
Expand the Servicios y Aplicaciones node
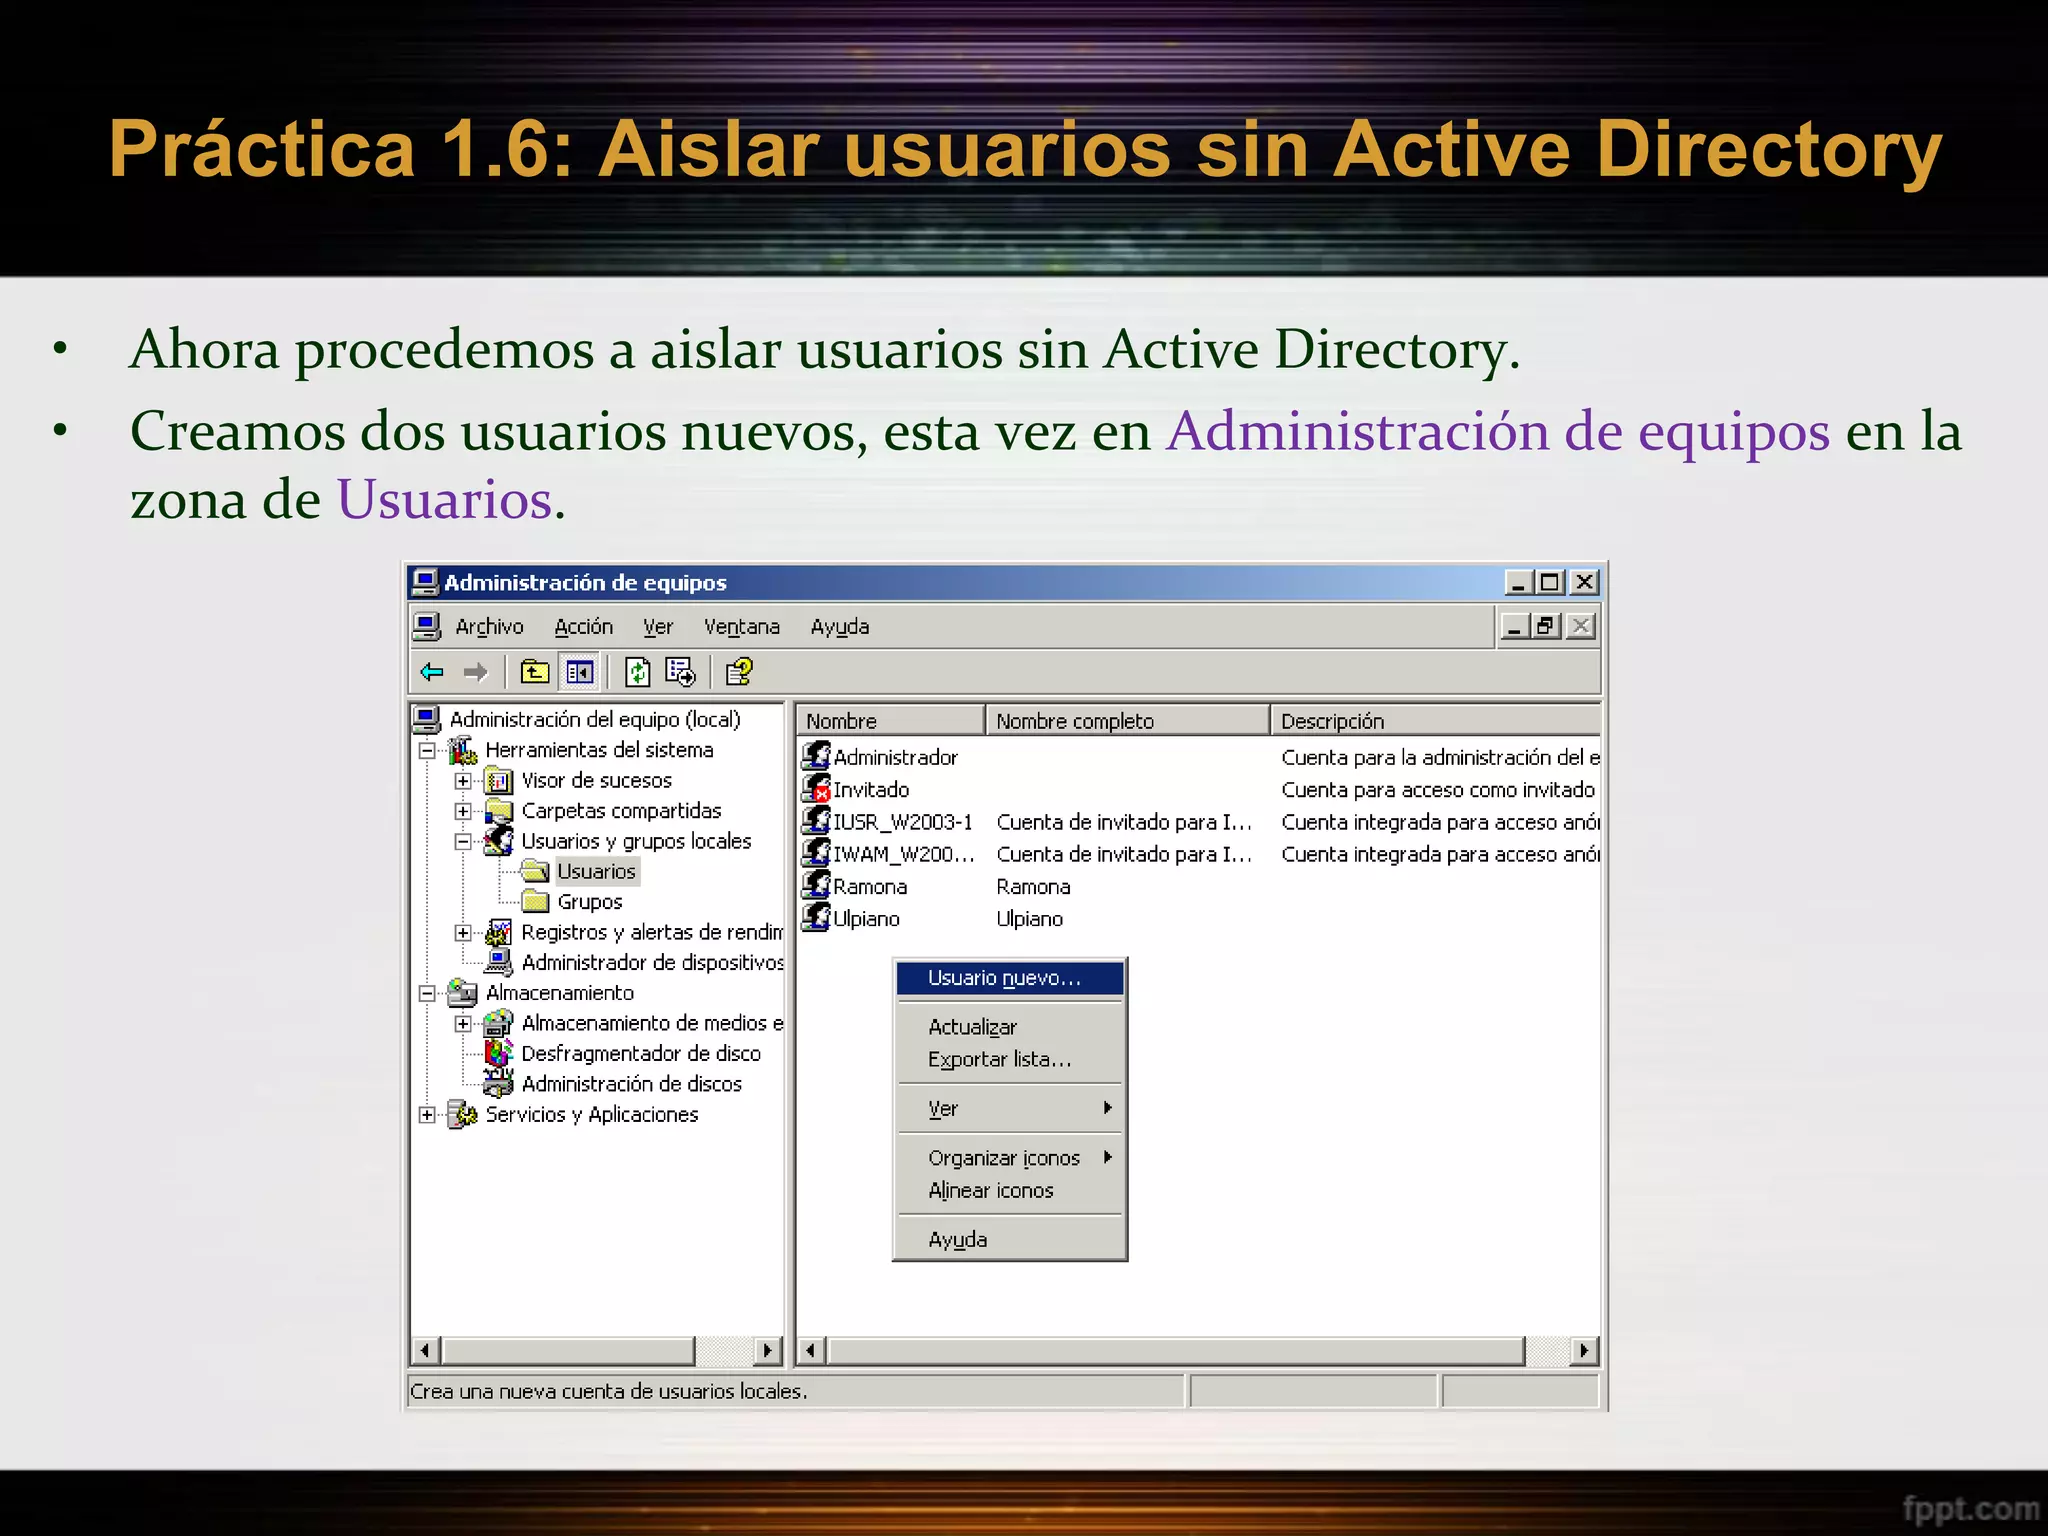tap(427, 1114)
